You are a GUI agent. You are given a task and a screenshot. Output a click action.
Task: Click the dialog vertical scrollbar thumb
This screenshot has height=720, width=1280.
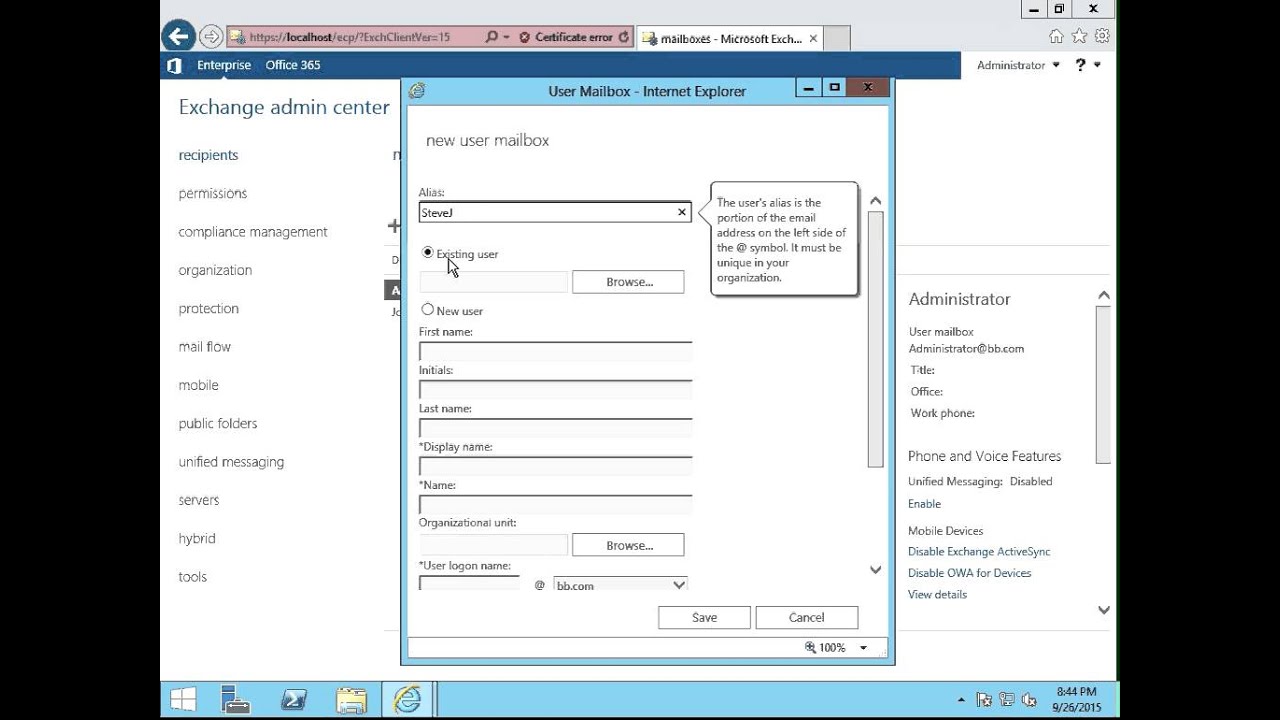pos(875,339)
